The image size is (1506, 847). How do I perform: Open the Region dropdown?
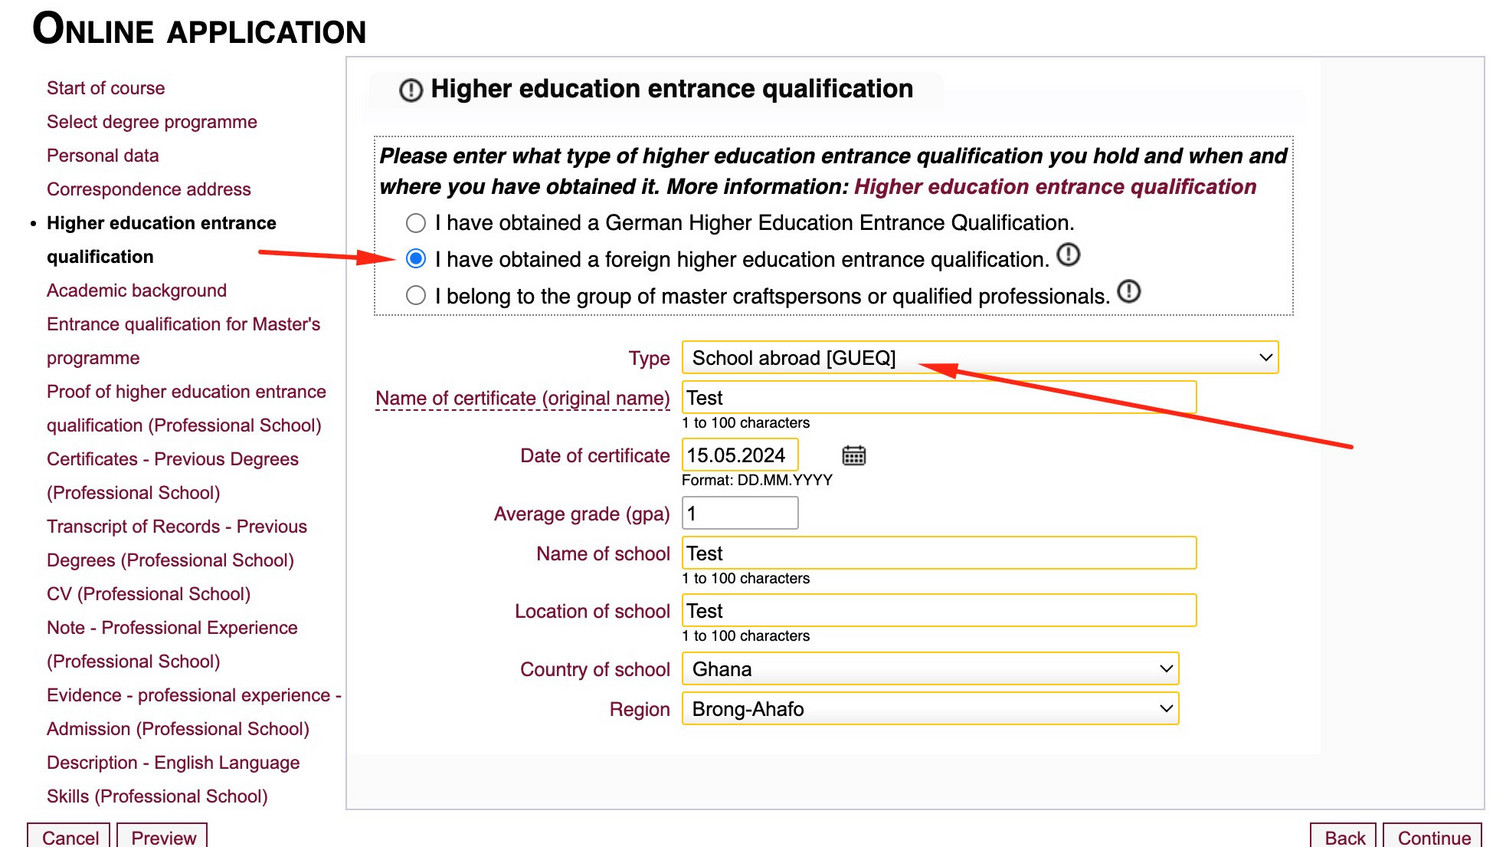tap(929, 709)
